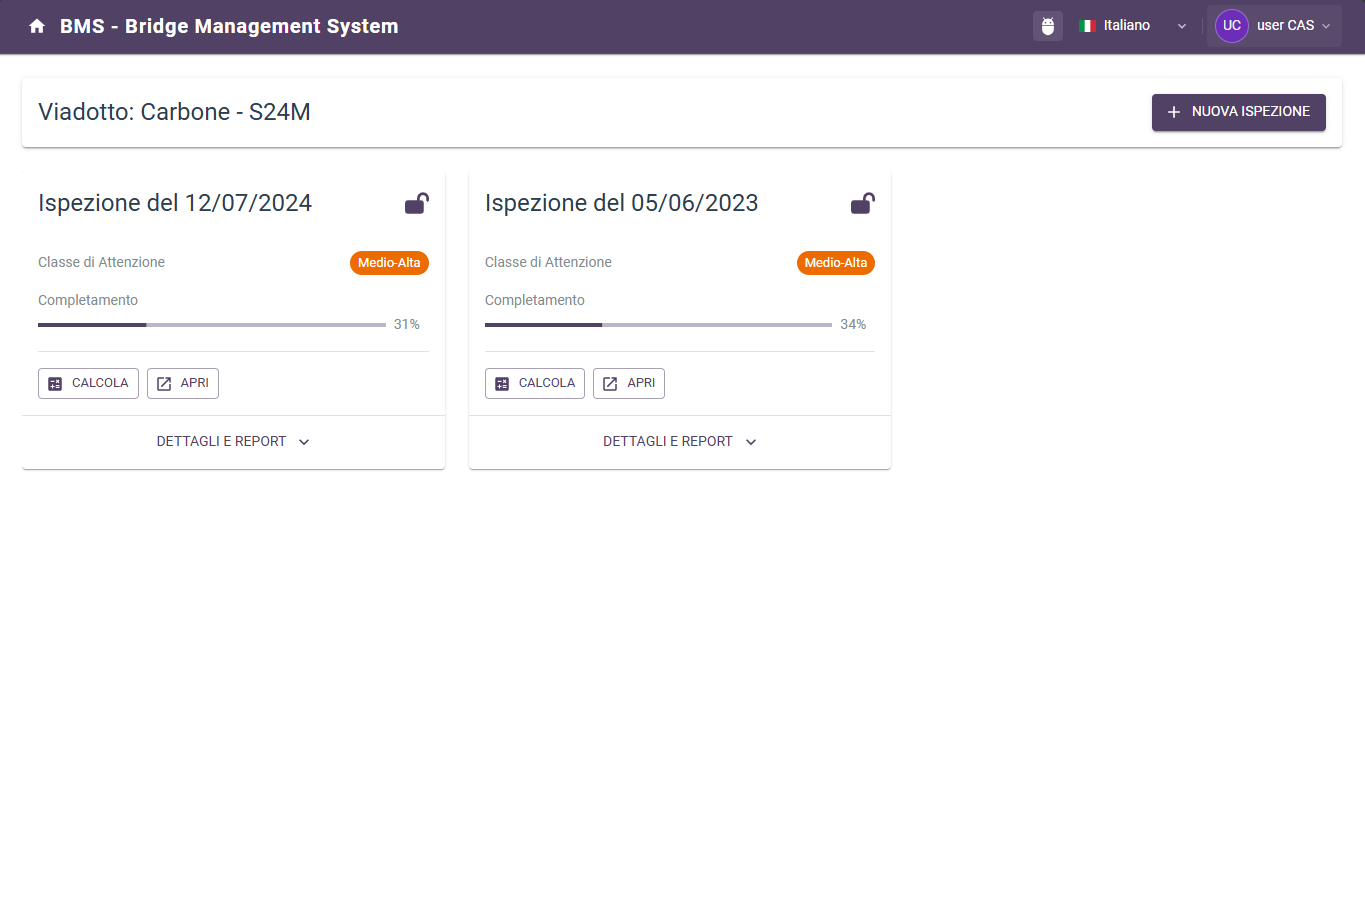Click the plus icon on NUOVA ISPEZIONE
Screen dimensions: 1365x907
1173,112
